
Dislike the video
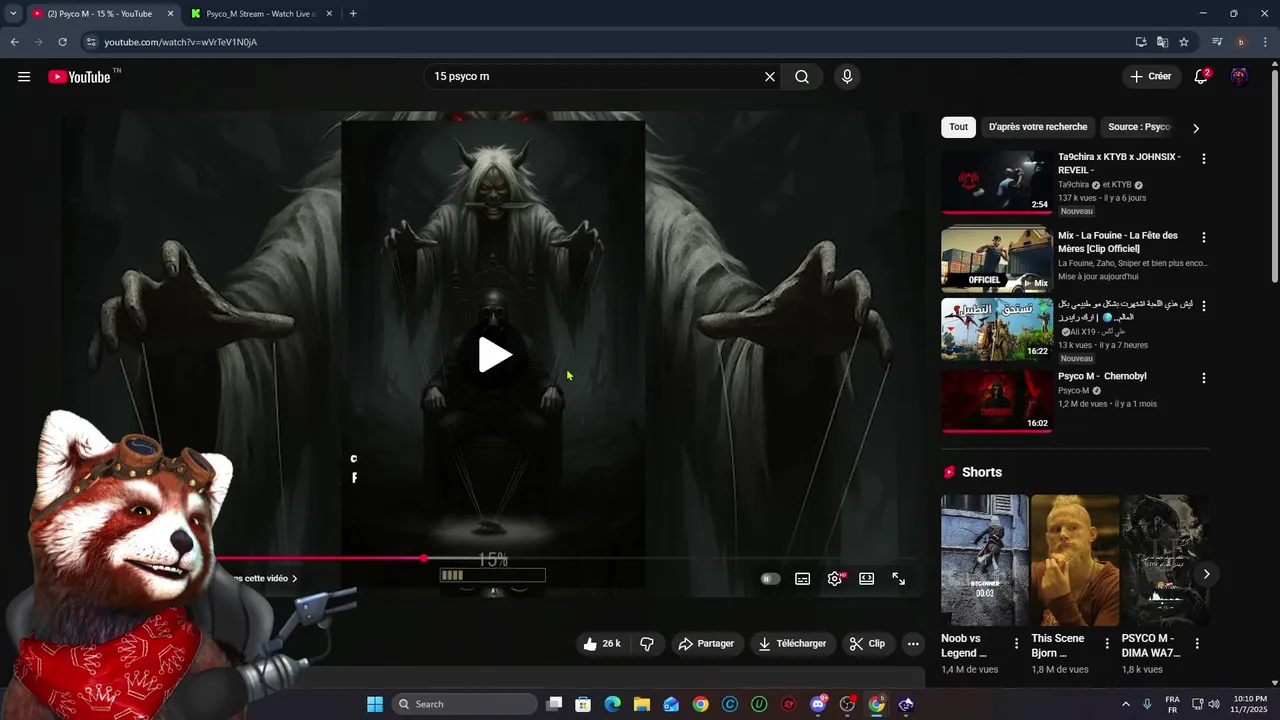coord(647,644)
